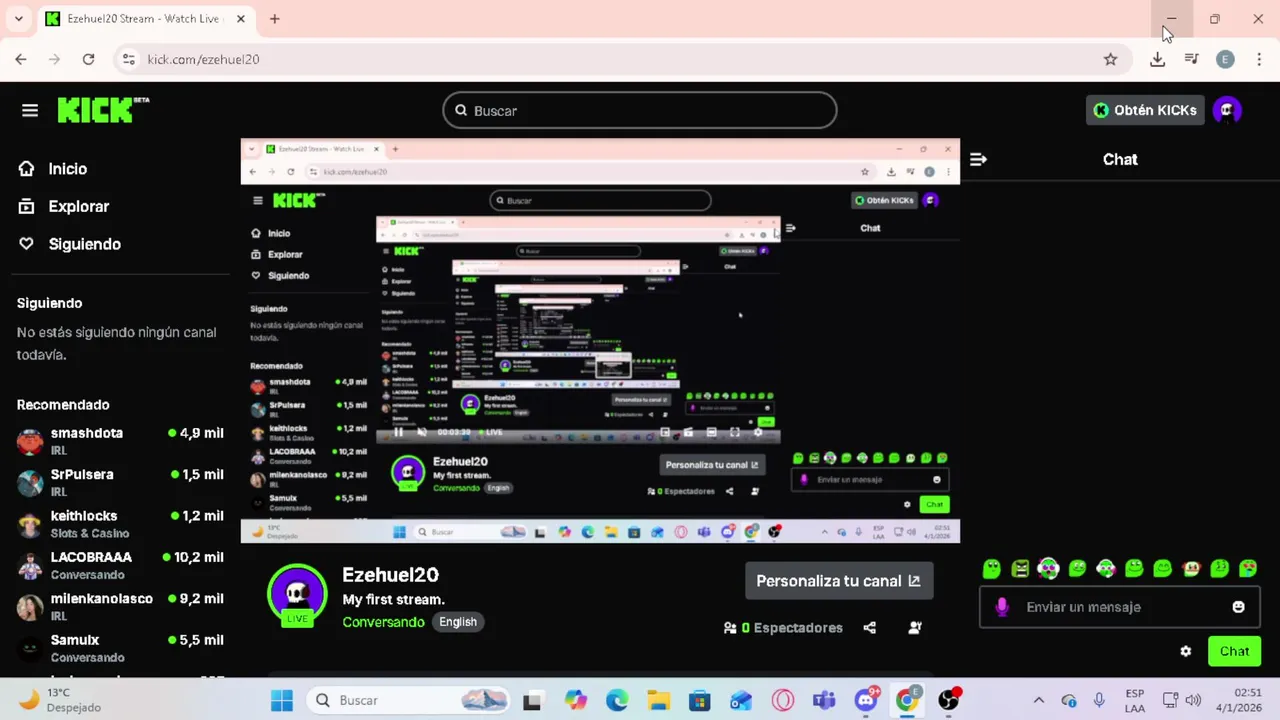The width and height of the screenshot is (1280, 720).
Task: Click the KICK beta logo
Action: [103, 110]
